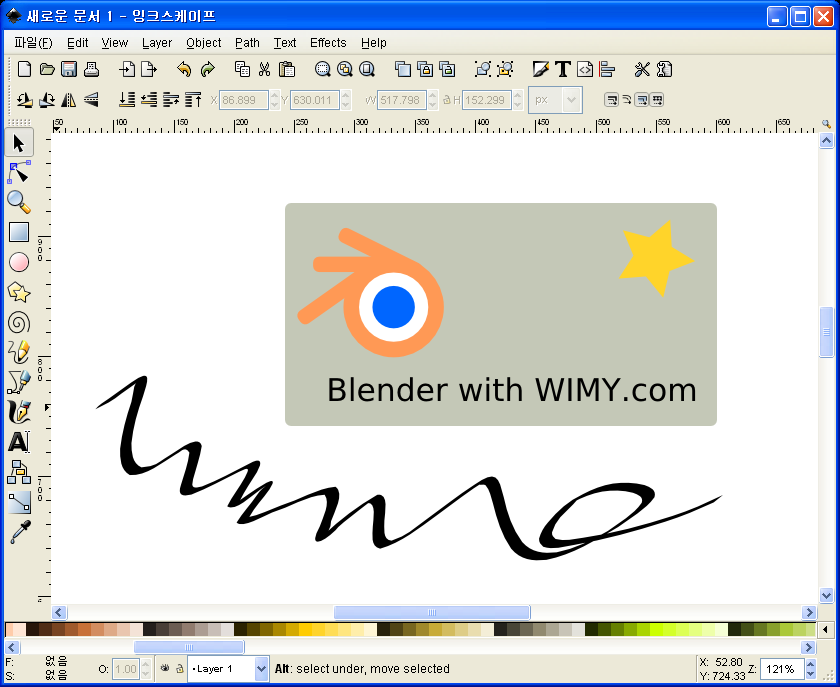
Task: Zoom to fit selection in window
Action: (x=322, y=69)
